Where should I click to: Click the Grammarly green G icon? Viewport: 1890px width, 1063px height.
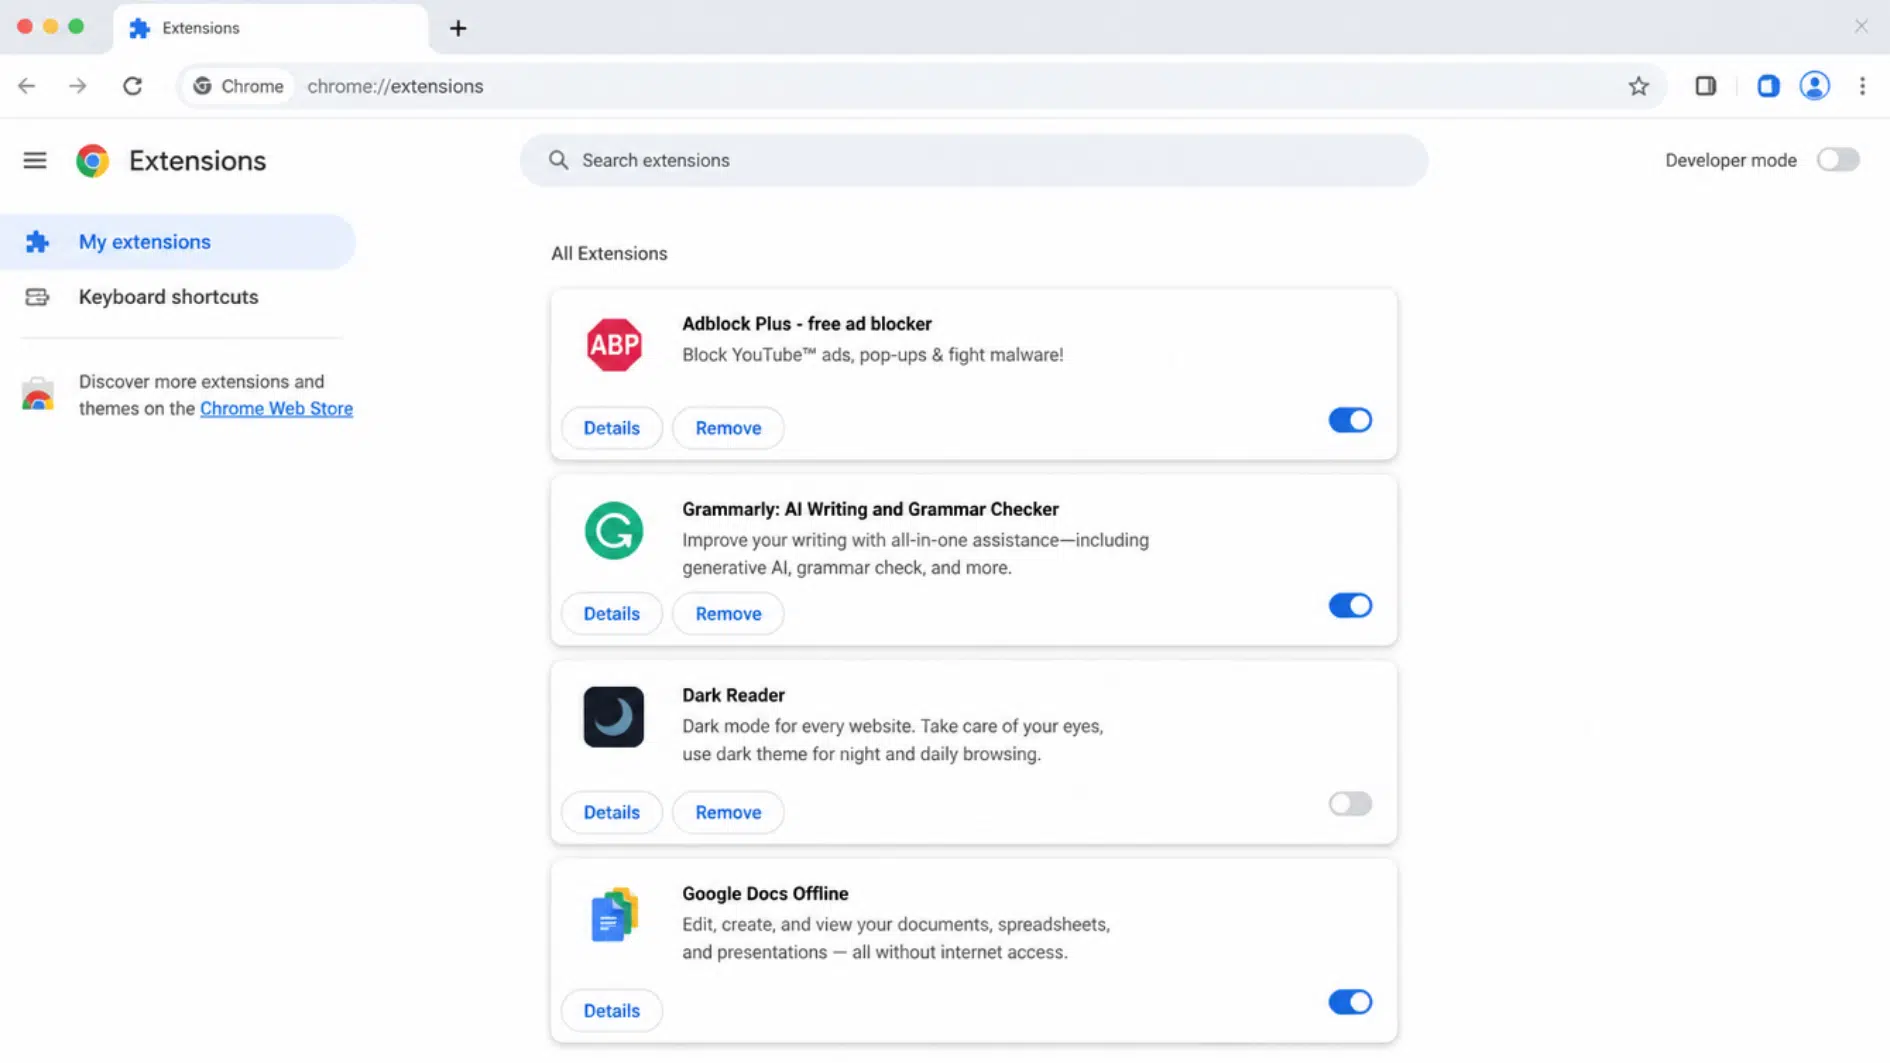point(614,530)
